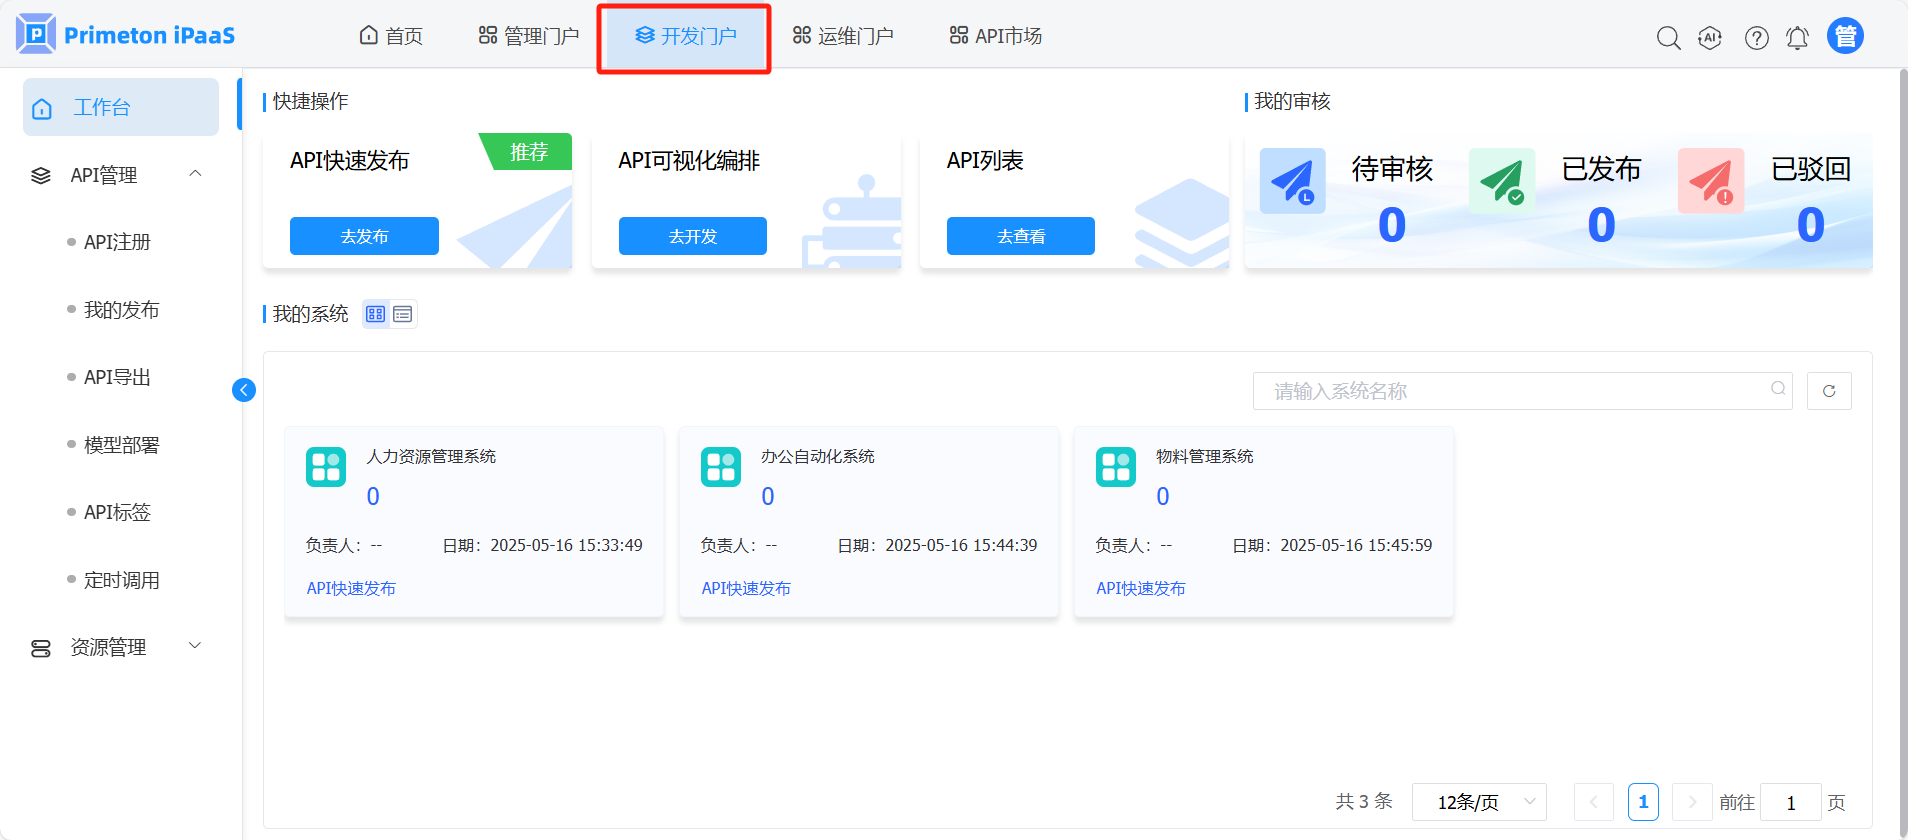Click API快速发布 link under 办公自动化系统

click(746, 588)
